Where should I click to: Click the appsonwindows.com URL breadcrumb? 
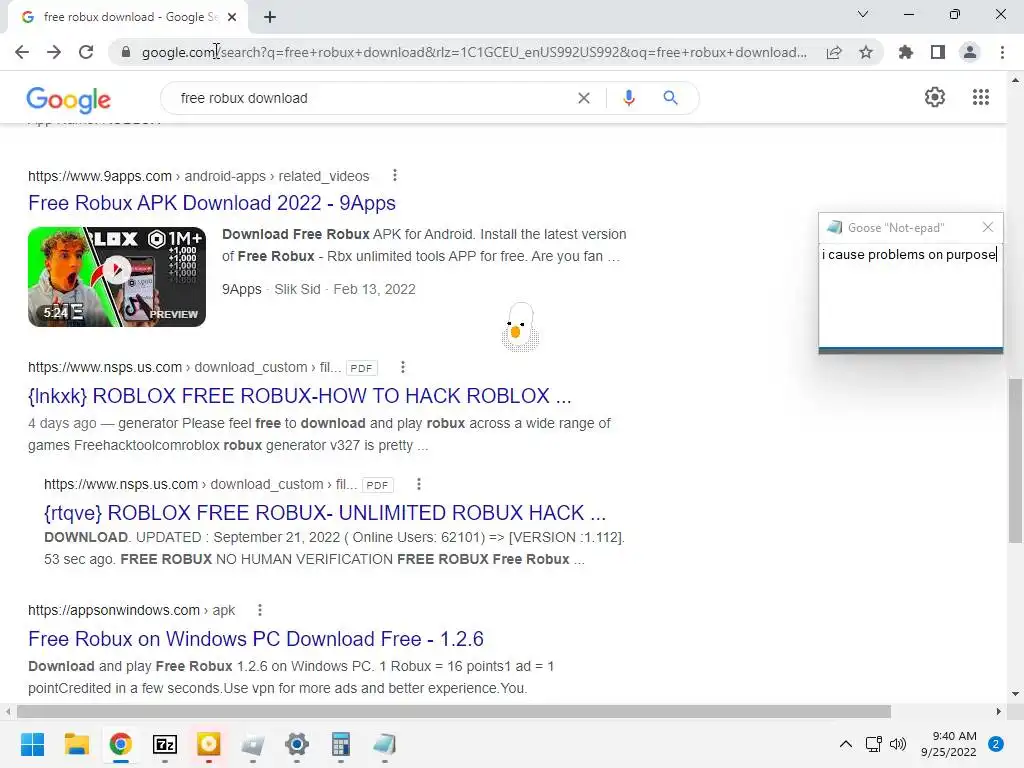pos(131,610)
